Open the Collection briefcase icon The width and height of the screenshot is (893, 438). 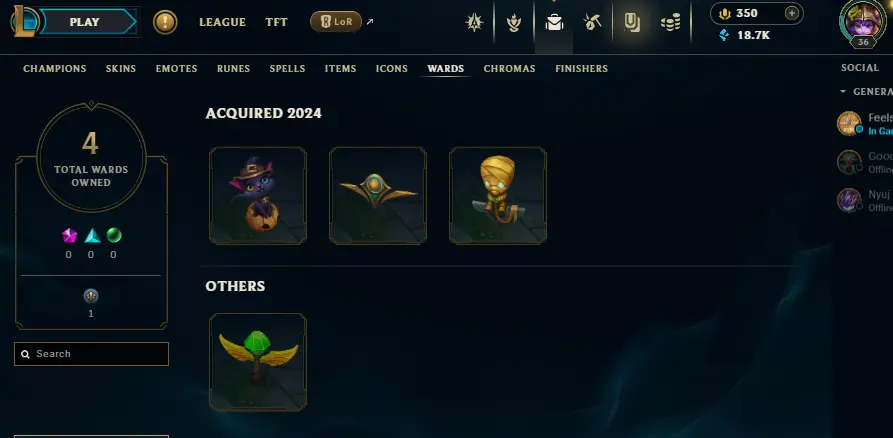[554, 23]
